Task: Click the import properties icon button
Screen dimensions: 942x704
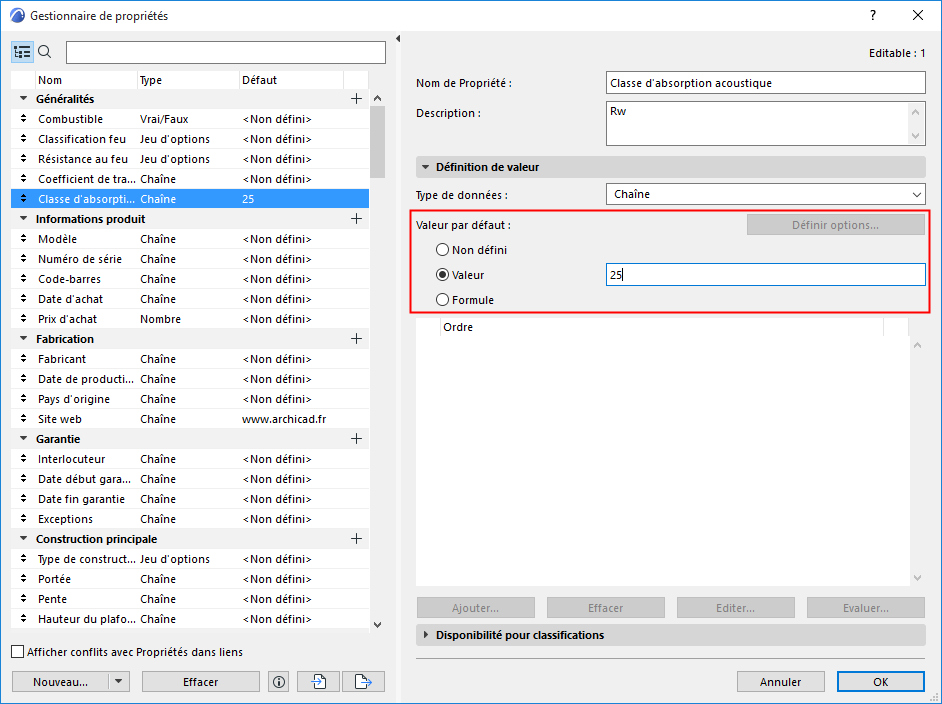Action: (318, 682)
